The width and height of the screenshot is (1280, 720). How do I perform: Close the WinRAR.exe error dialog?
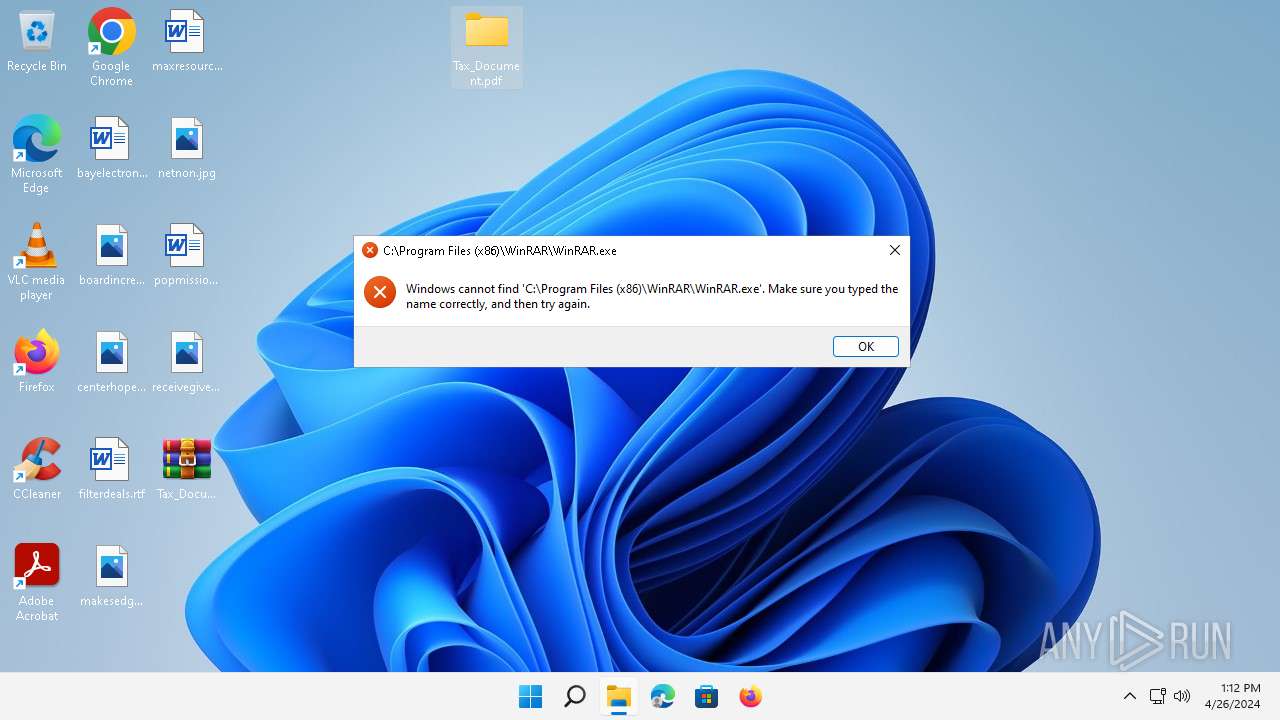[x=895, y=250]
